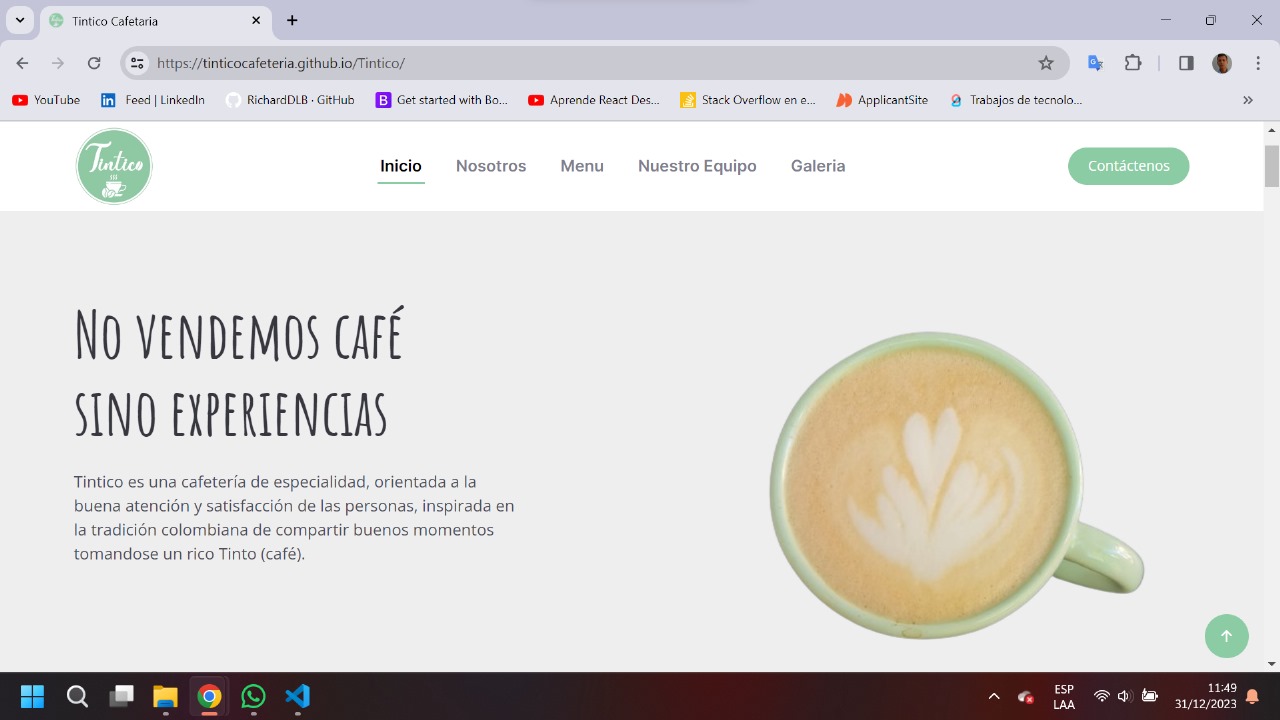
Task: Expand the hidden bookmarks chevron
Action: [1248, 100]
